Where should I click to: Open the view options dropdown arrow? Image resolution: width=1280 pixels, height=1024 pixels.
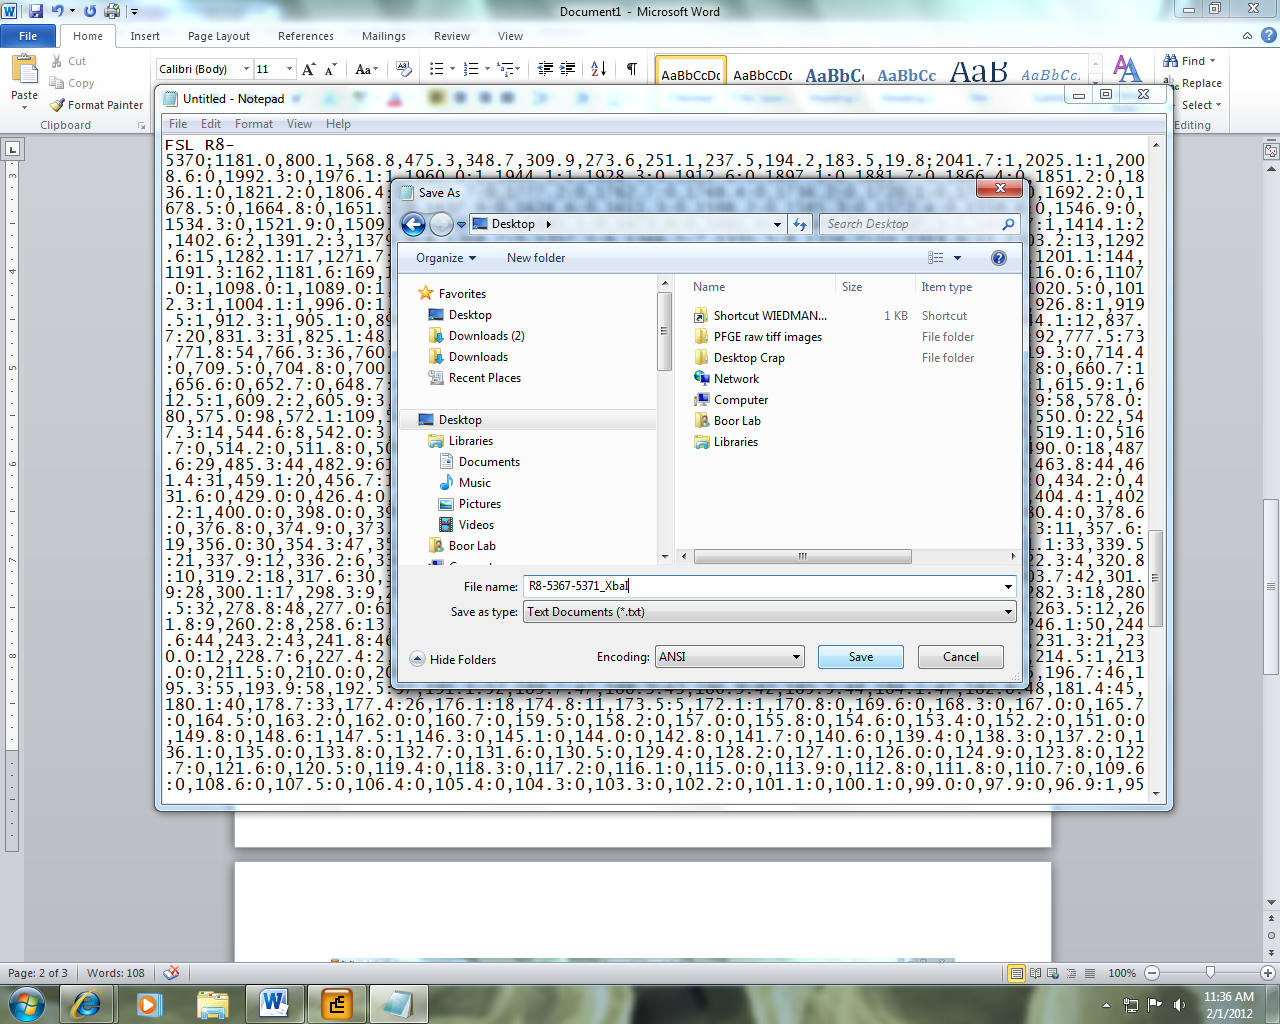[x=957, y=258]
